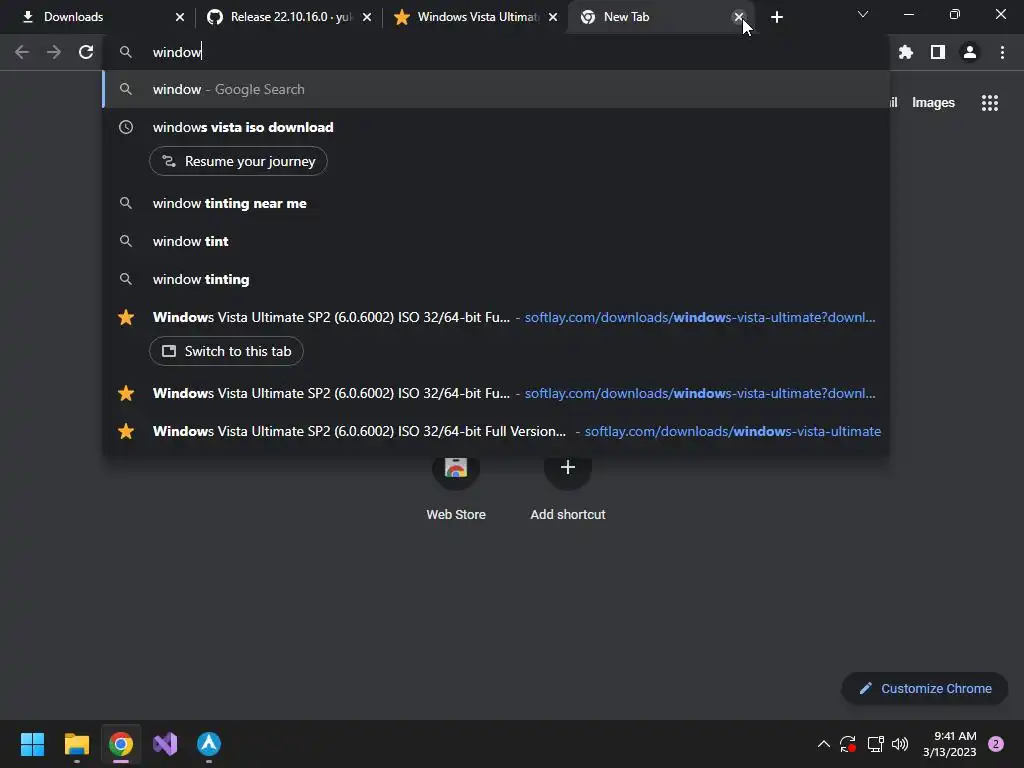This screenshot has height=768, width=1024.
Task: Toggle the Chrome side panel icon
Action: tap(938, 52)
